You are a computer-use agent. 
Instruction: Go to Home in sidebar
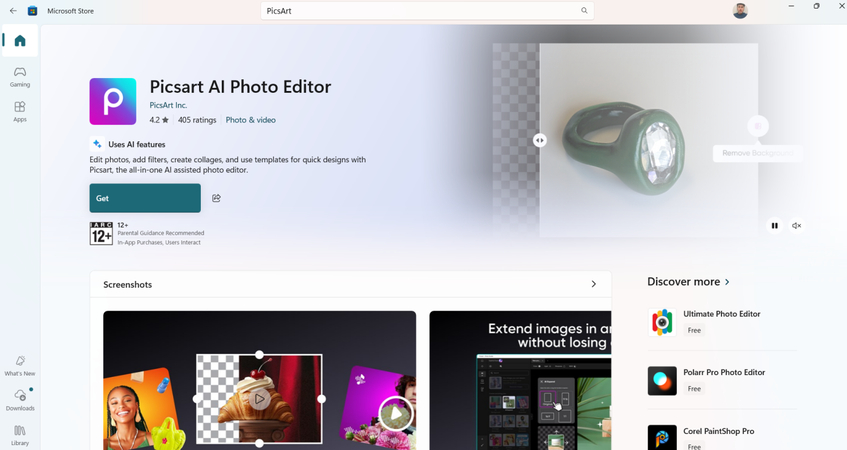(20, 41)
